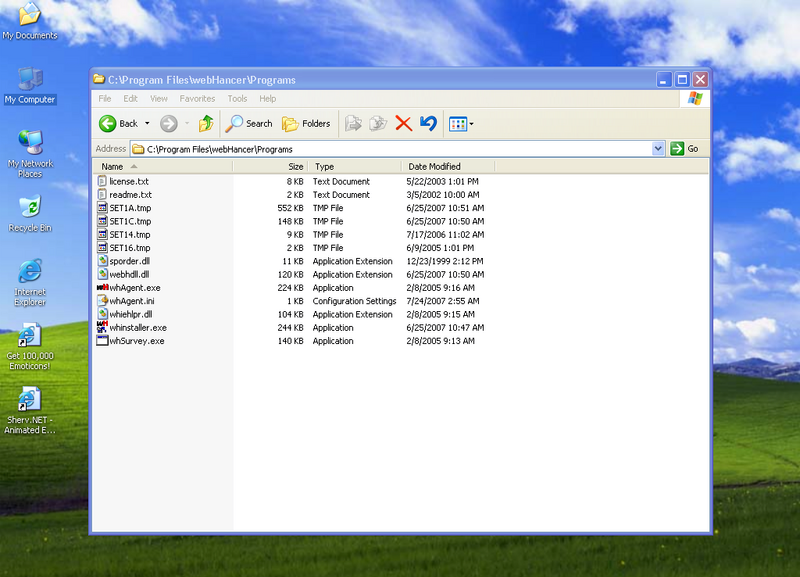Sort files by Type column header
This screenshot has height=577, width=800.
point(355,166)
